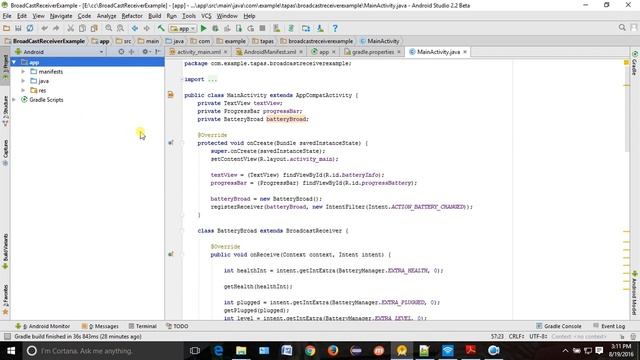Open the Refactor menu
Screen dimensions: 640x360
tap(132, 16)
